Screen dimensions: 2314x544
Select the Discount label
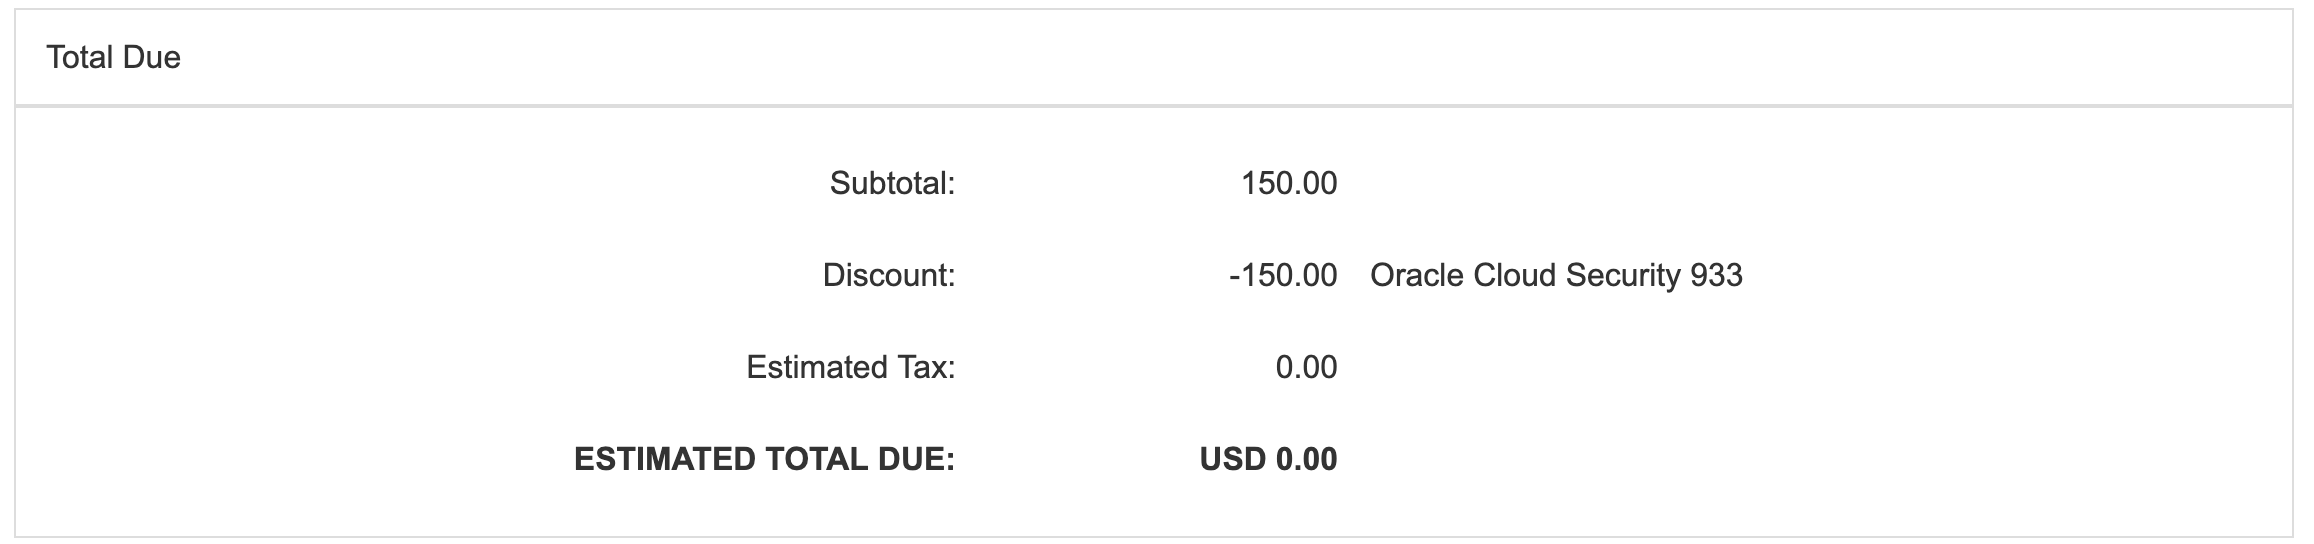tap(889, 275)
